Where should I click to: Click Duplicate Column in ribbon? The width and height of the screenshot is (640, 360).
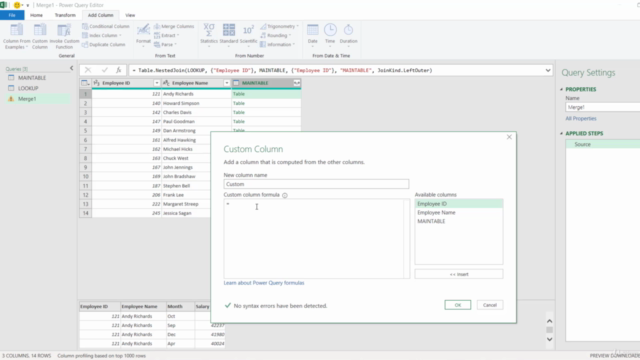tap(104, 44)
